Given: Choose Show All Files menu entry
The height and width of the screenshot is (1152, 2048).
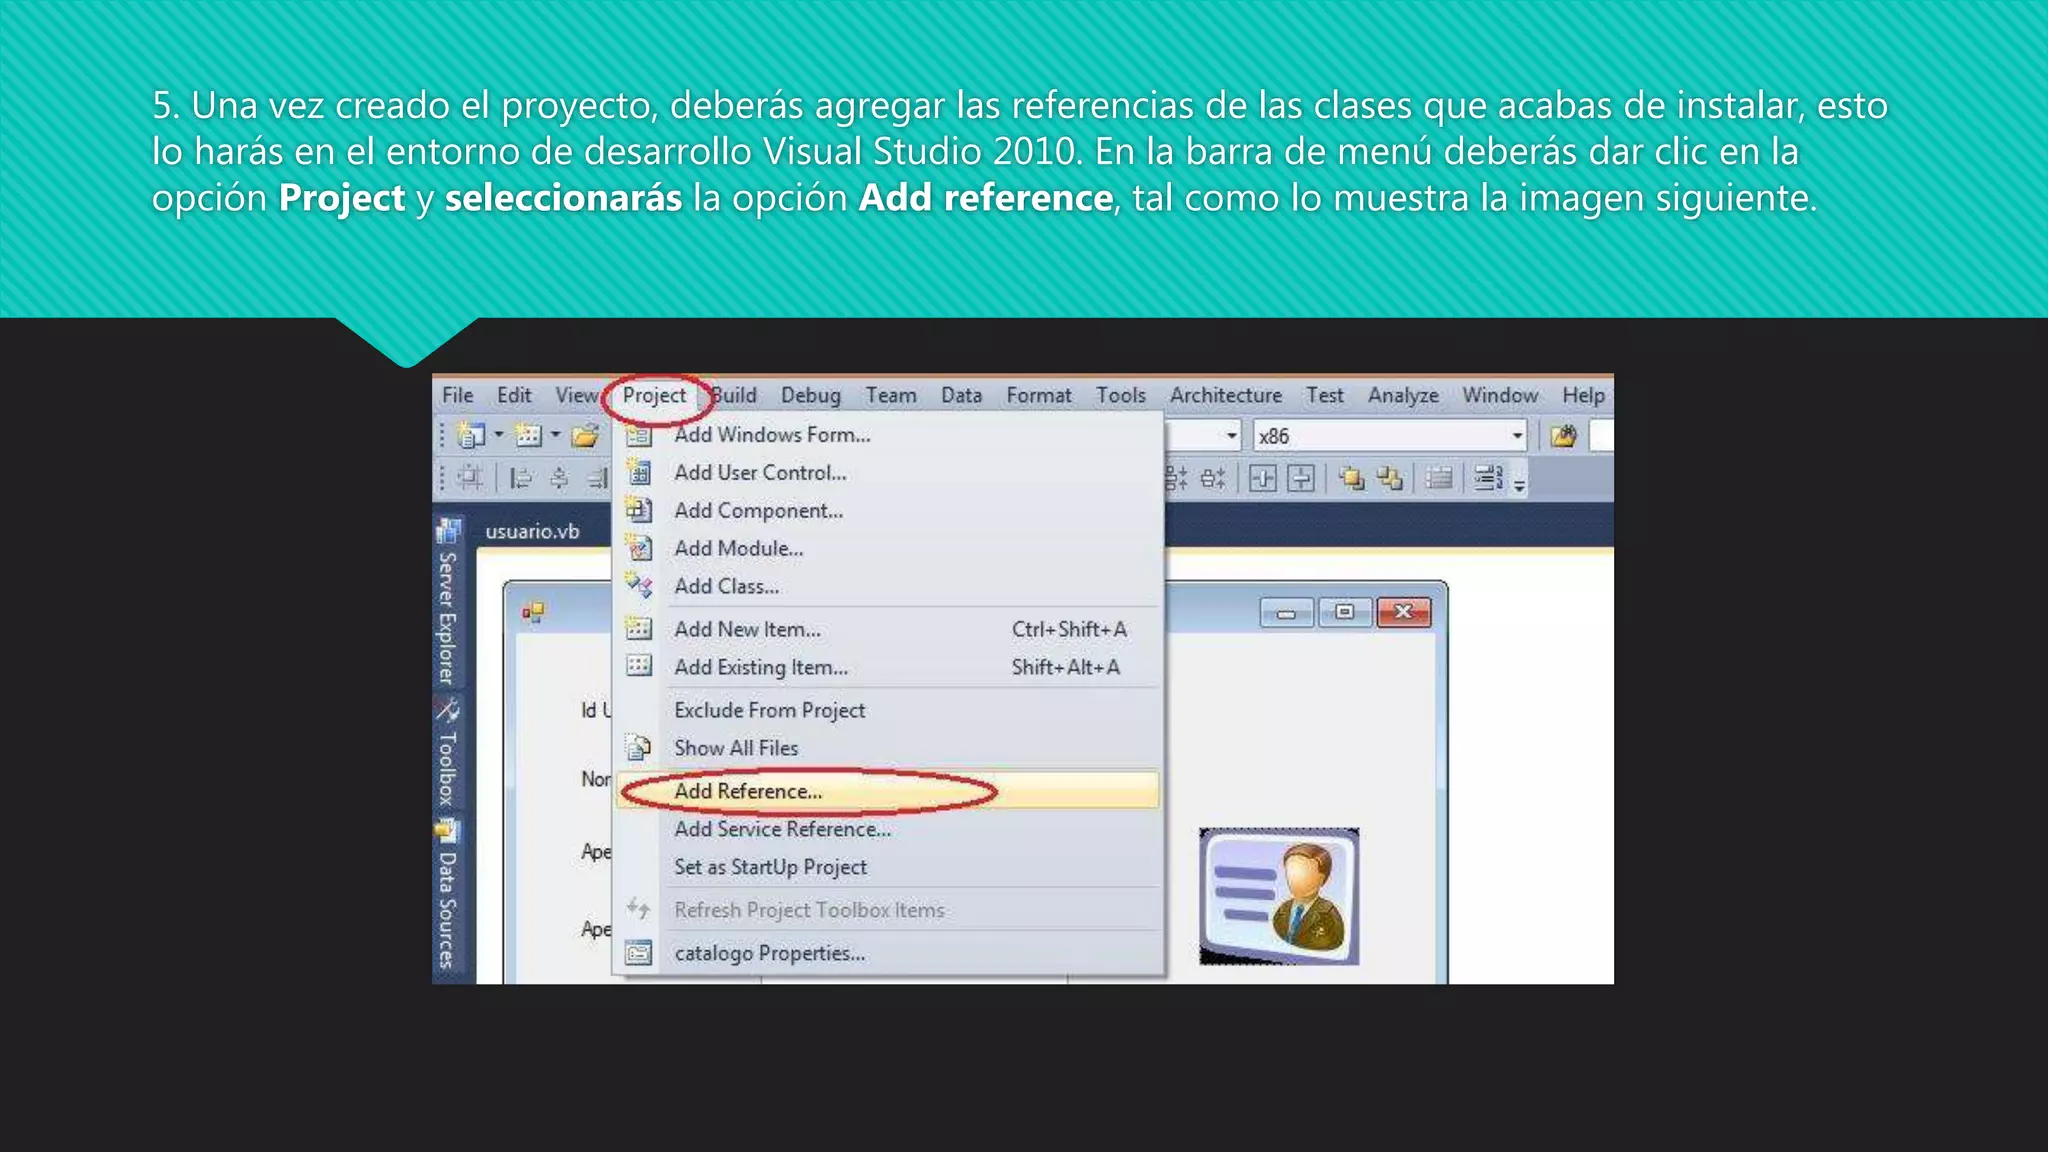Looking at the screenshot, I should click(888, 748).
